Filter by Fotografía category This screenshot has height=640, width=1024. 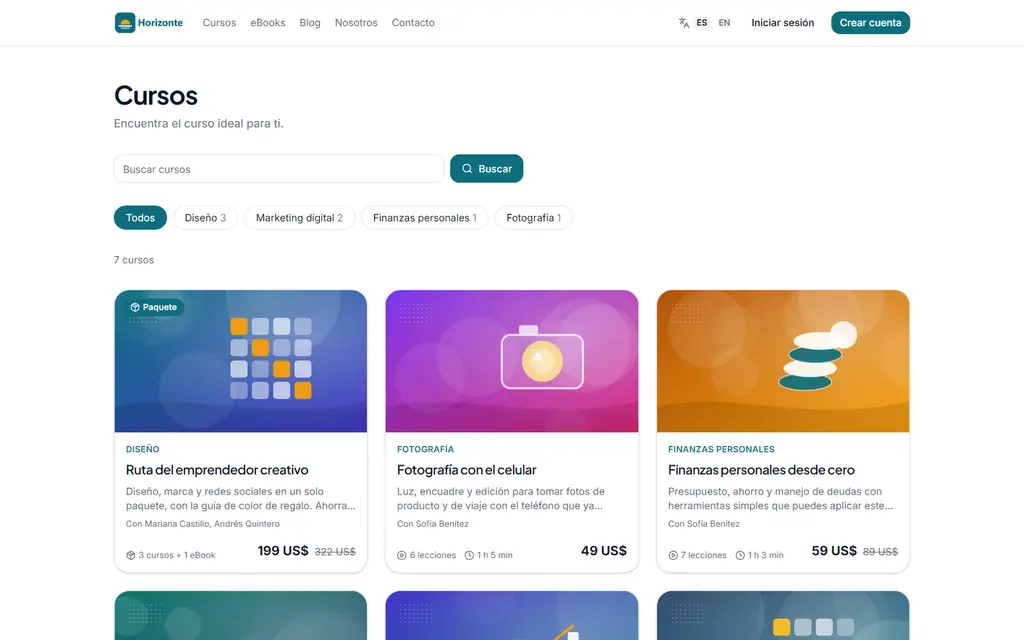[x=534, y=217]
